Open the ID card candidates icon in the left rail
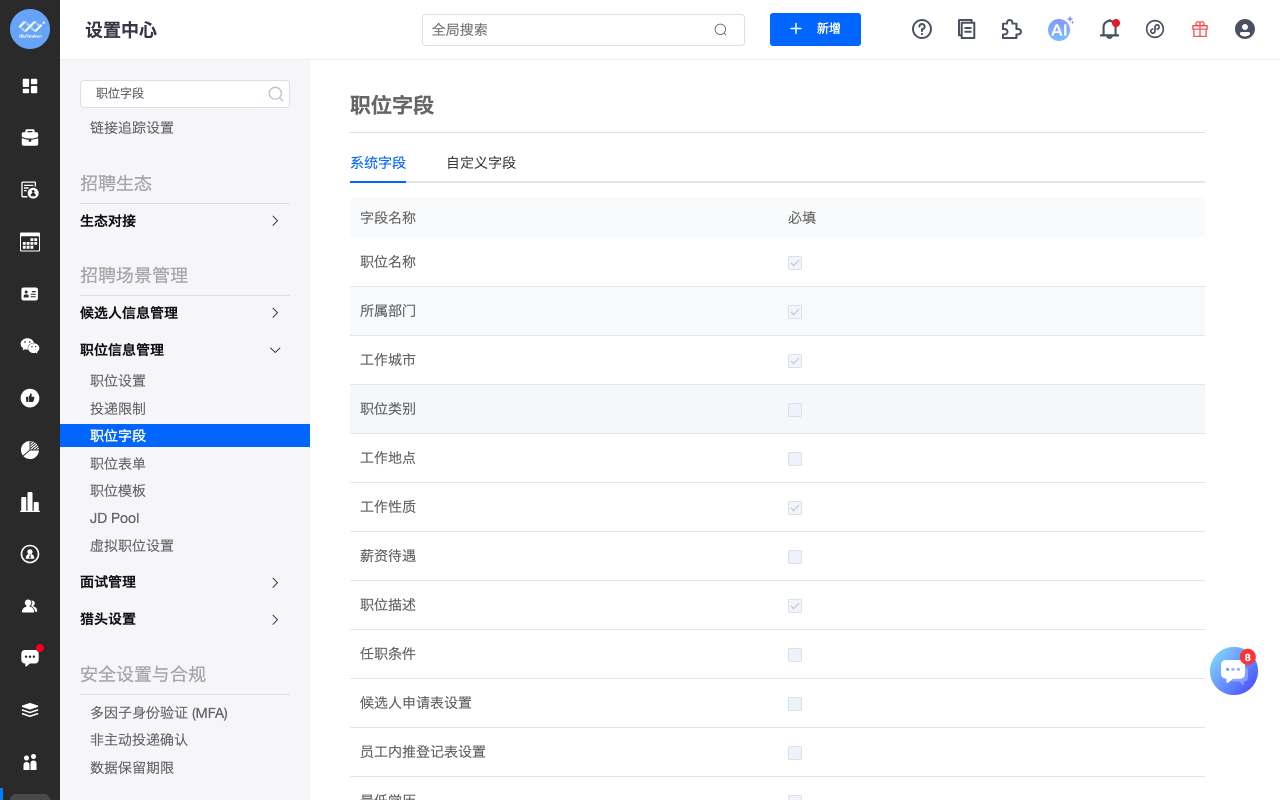 pyautogui.click(x=30, y=294)
